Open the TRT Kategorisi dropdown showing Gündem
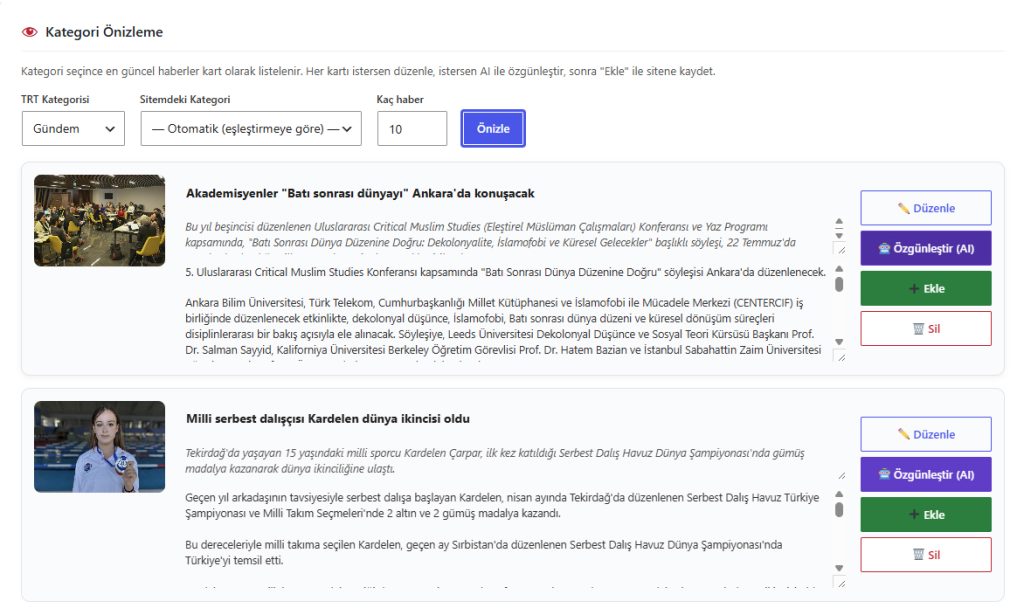Viewport: 1024px width, 615px height. click(x=73, y=129)
